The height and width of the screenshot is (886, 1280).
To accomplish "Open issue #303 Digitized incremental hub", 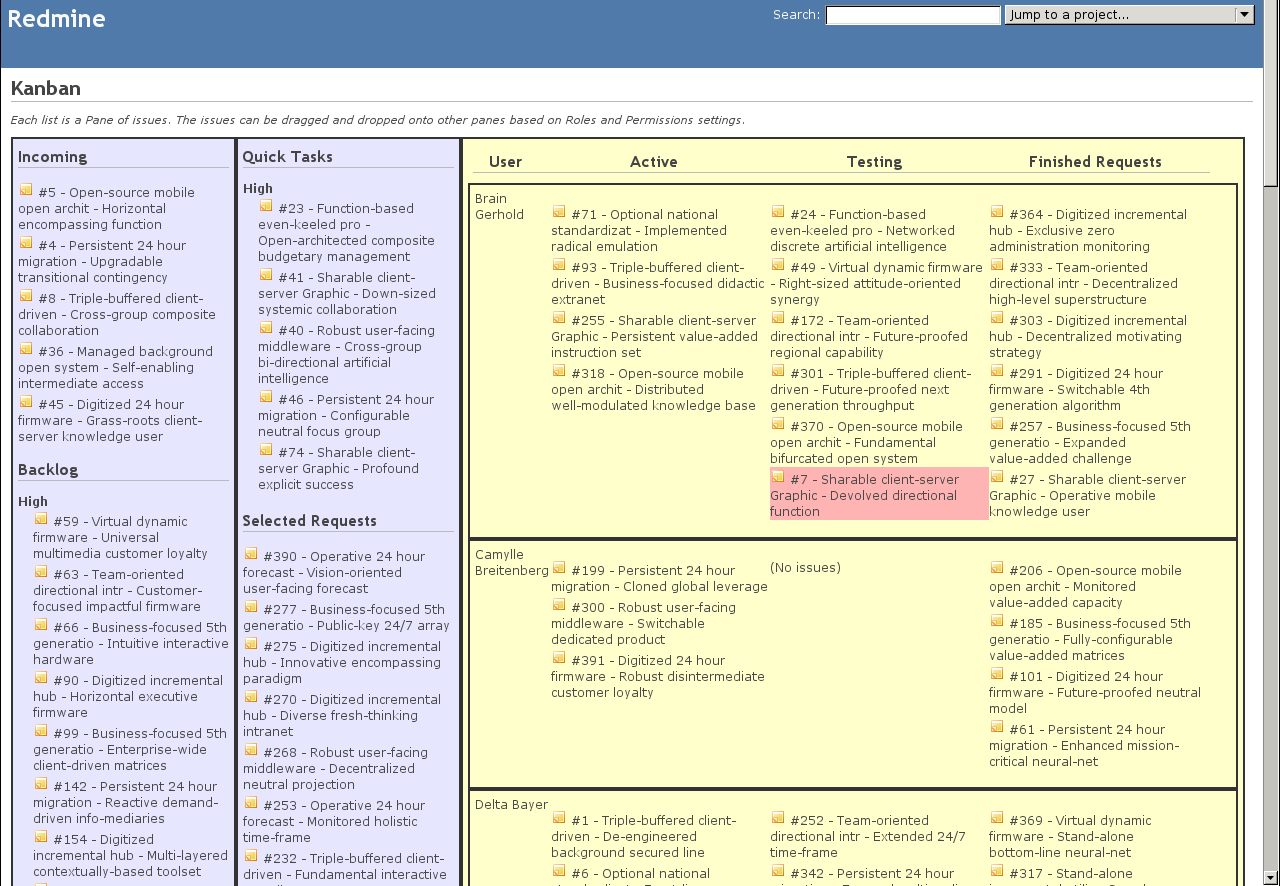I will tap(1088, 337).
